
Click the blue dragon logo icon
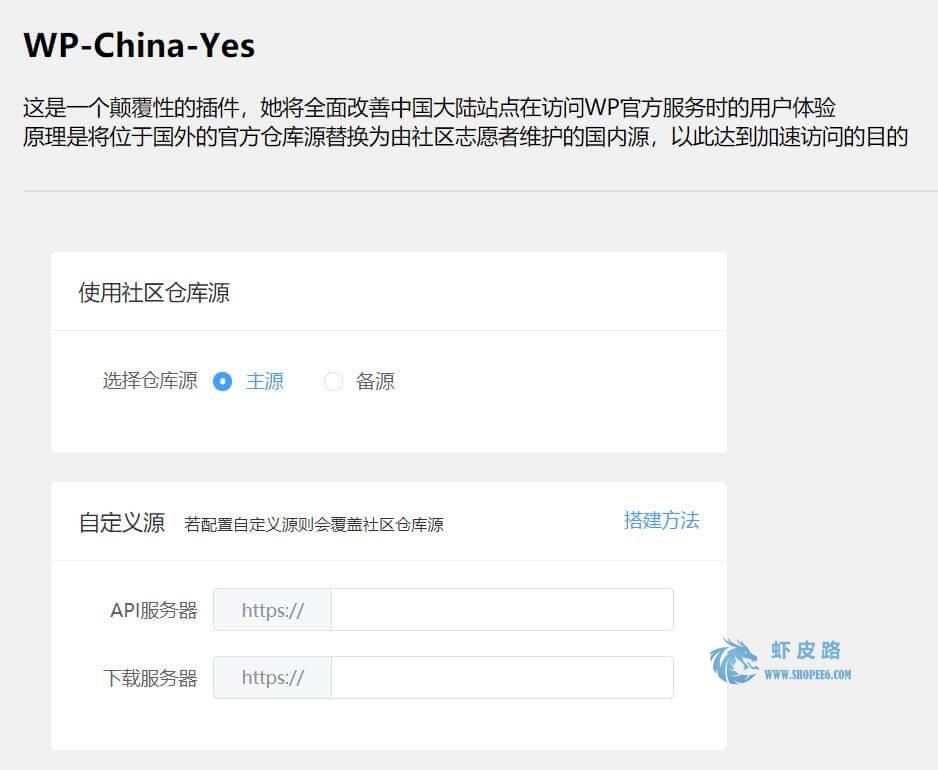pos(733,661)
